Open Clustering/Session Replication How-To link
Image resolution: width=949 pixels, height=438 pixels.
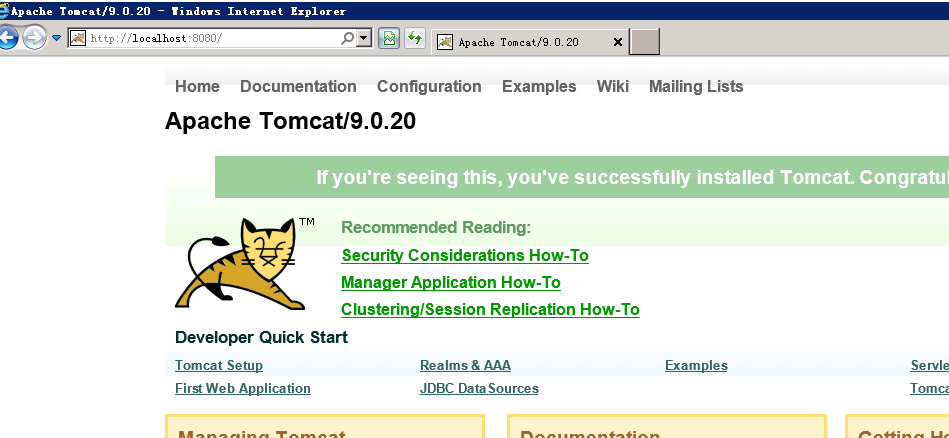click(490, 309)
